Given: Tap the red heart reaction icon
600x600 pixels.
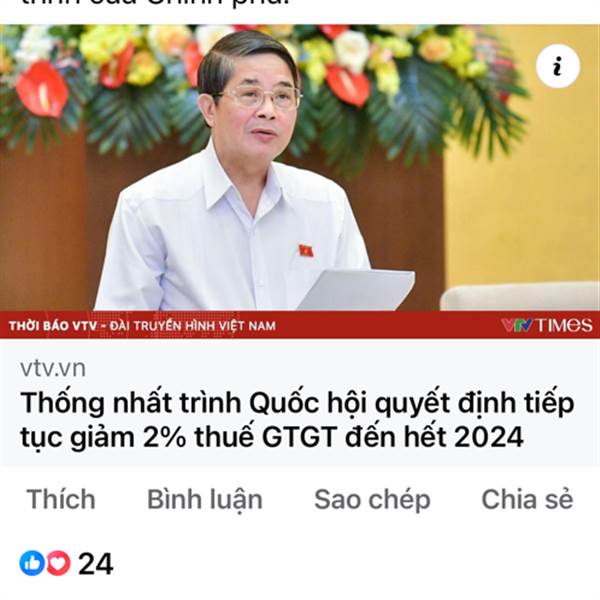Looking at the screenshot, I should (x=59, y=563).
